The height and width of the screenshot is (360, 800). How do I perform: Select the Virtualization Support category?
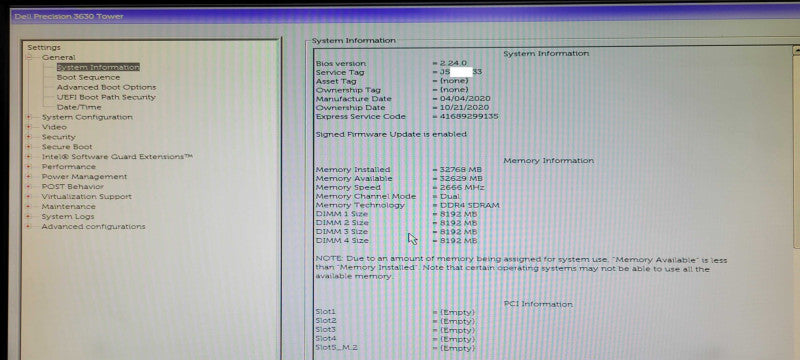click(x=86, y=197)
